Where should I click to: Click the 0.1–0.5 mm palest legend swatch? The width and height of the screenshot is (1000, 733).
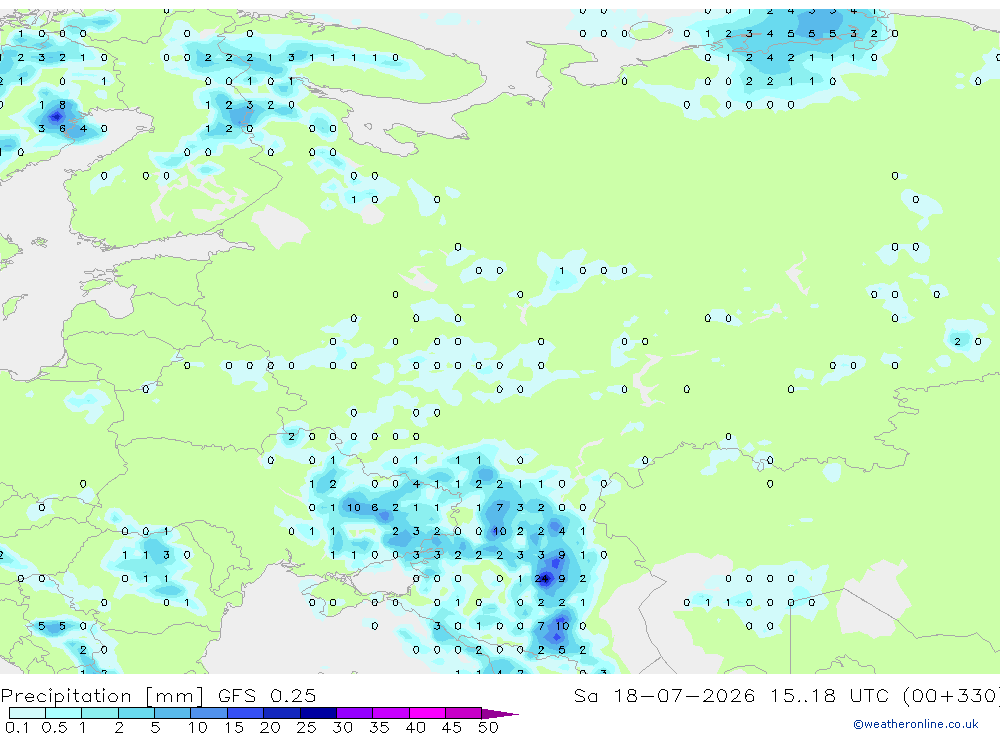click(27, 713)
